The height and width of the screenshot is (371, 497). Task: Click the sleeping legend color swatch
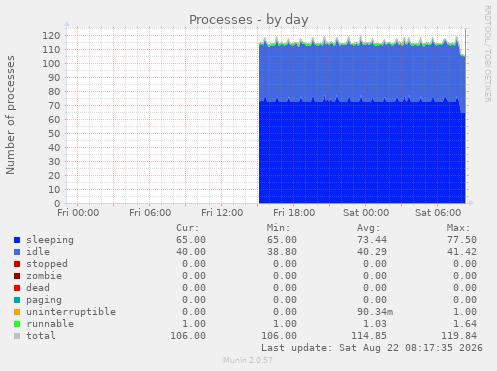(x=17, y=240)
